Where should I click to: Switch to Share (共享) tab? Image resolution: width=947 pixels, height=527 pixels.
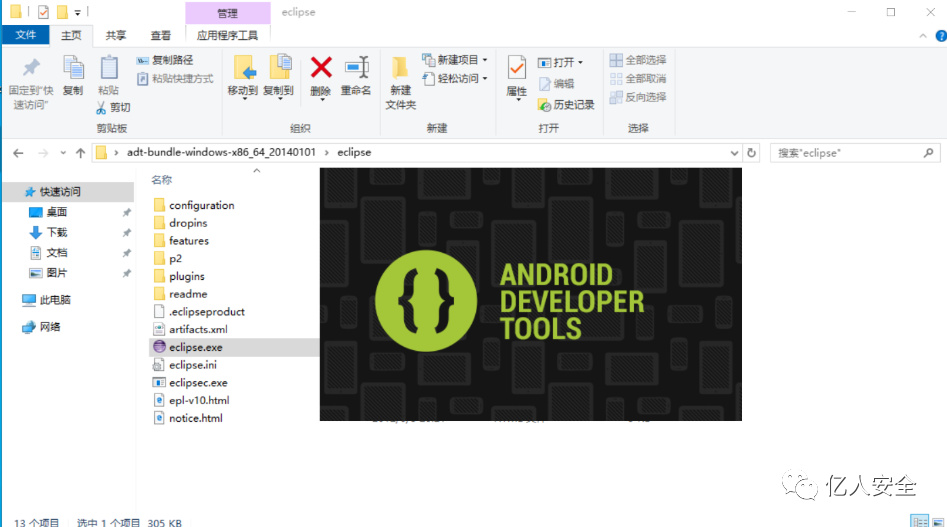click(x=115, y=36)
